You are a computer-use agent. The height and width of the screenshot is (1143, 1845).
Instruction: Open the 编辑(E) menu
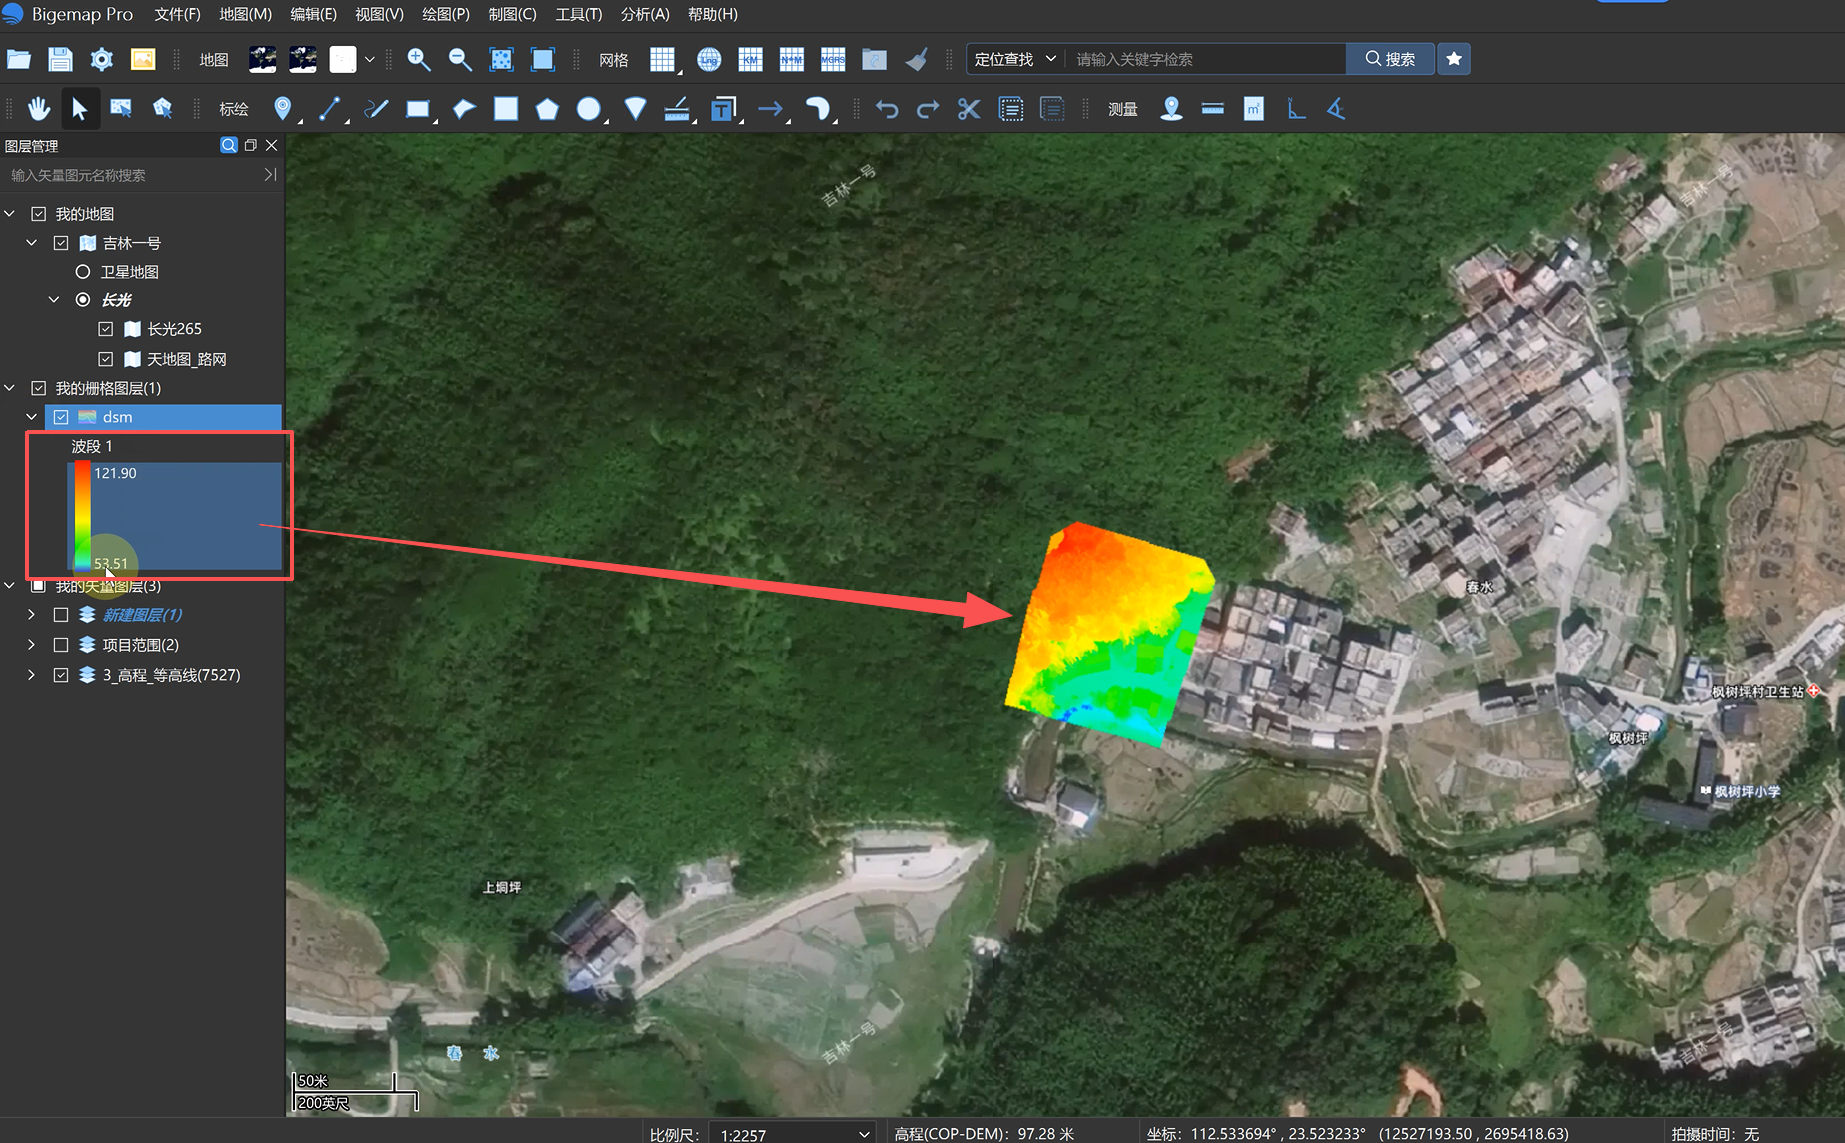pyautogui.click(x=313, y=14)
